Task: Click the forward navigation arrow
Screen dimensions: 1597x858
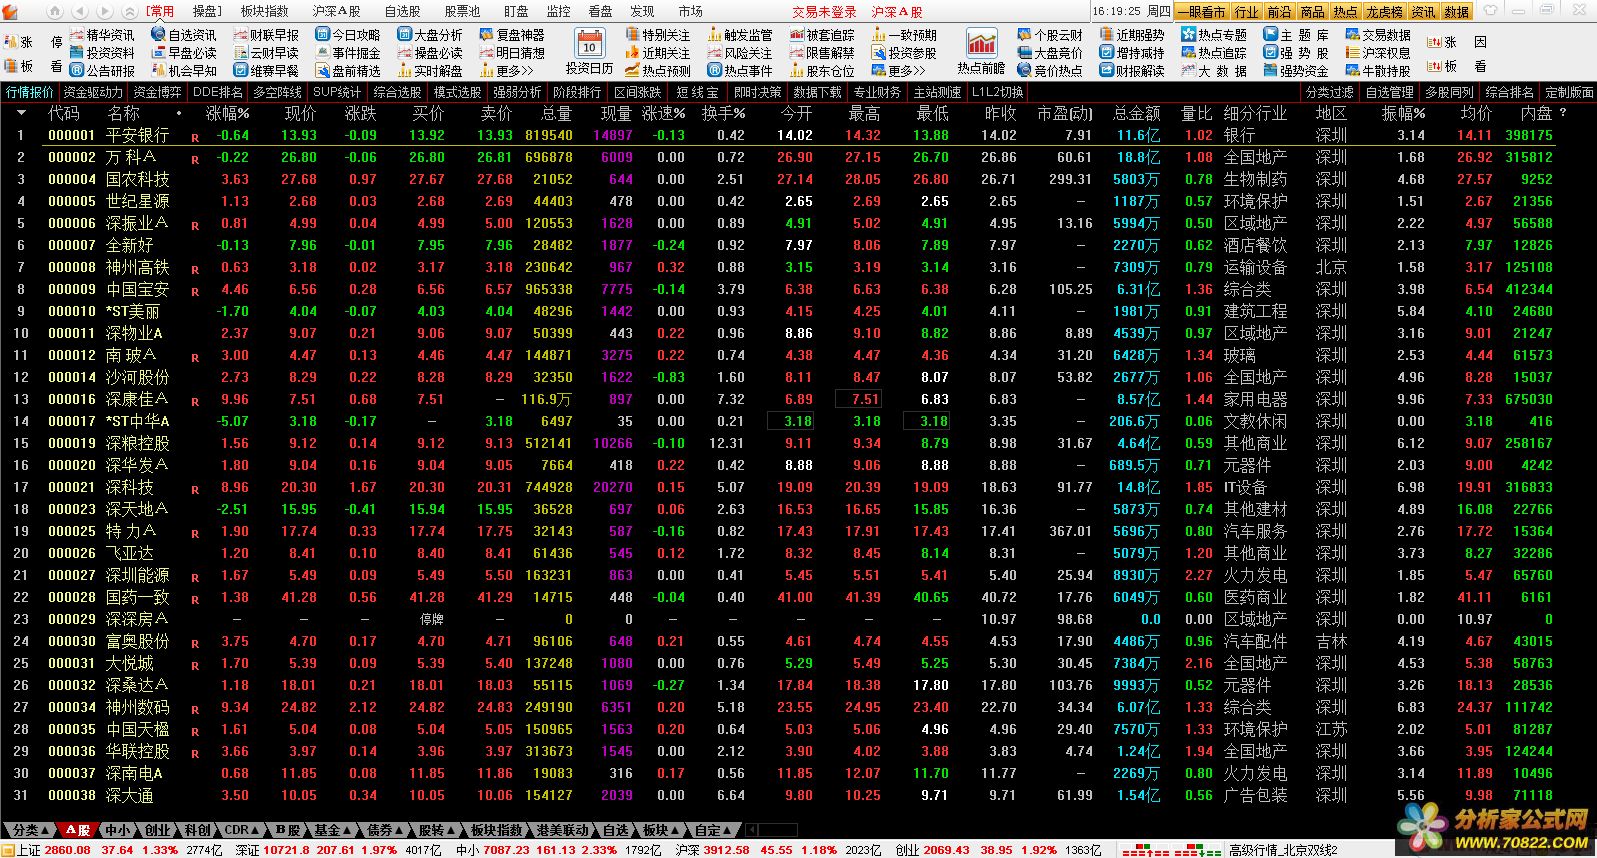Action: 103,11
